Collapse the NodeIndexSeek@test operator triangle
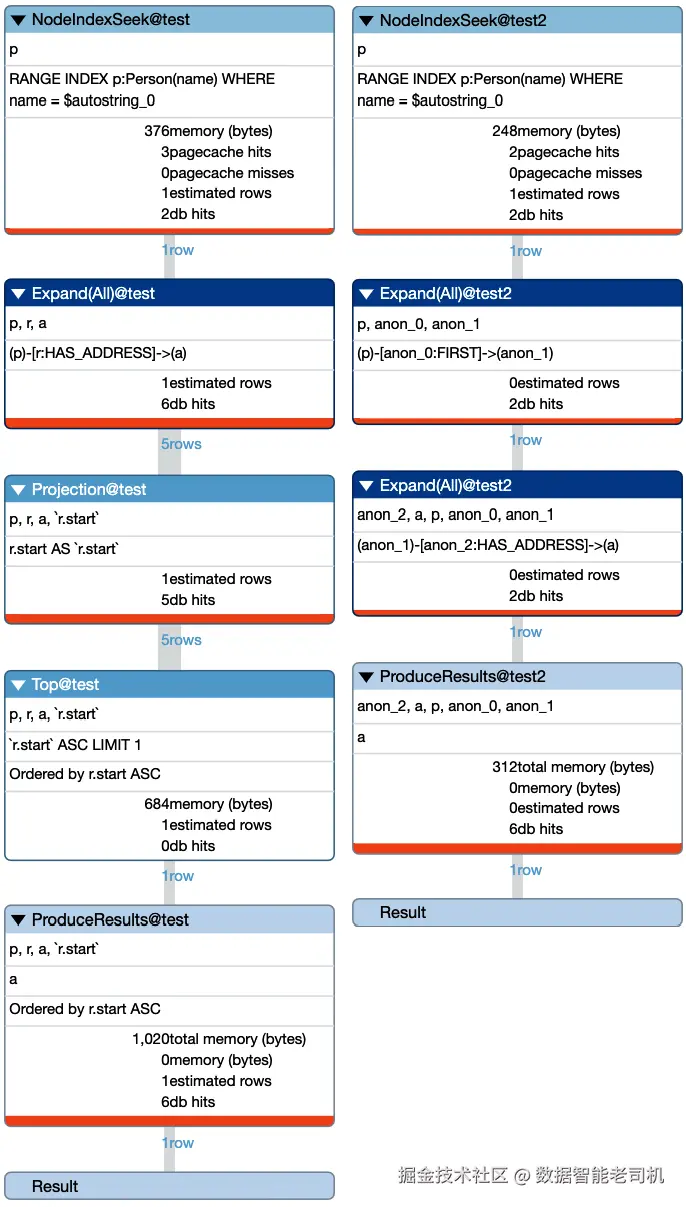Viewport: 686px width, 1207px height. [18, 20]
